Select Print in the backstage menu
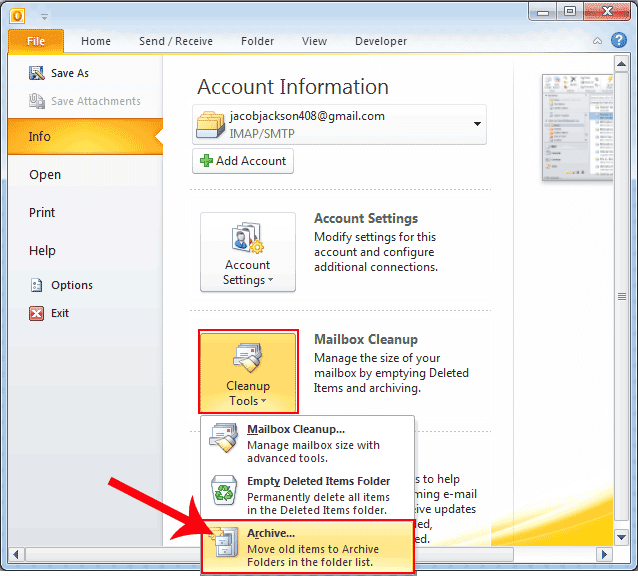Screen dimensions: 638x576 tap(42, 212)
